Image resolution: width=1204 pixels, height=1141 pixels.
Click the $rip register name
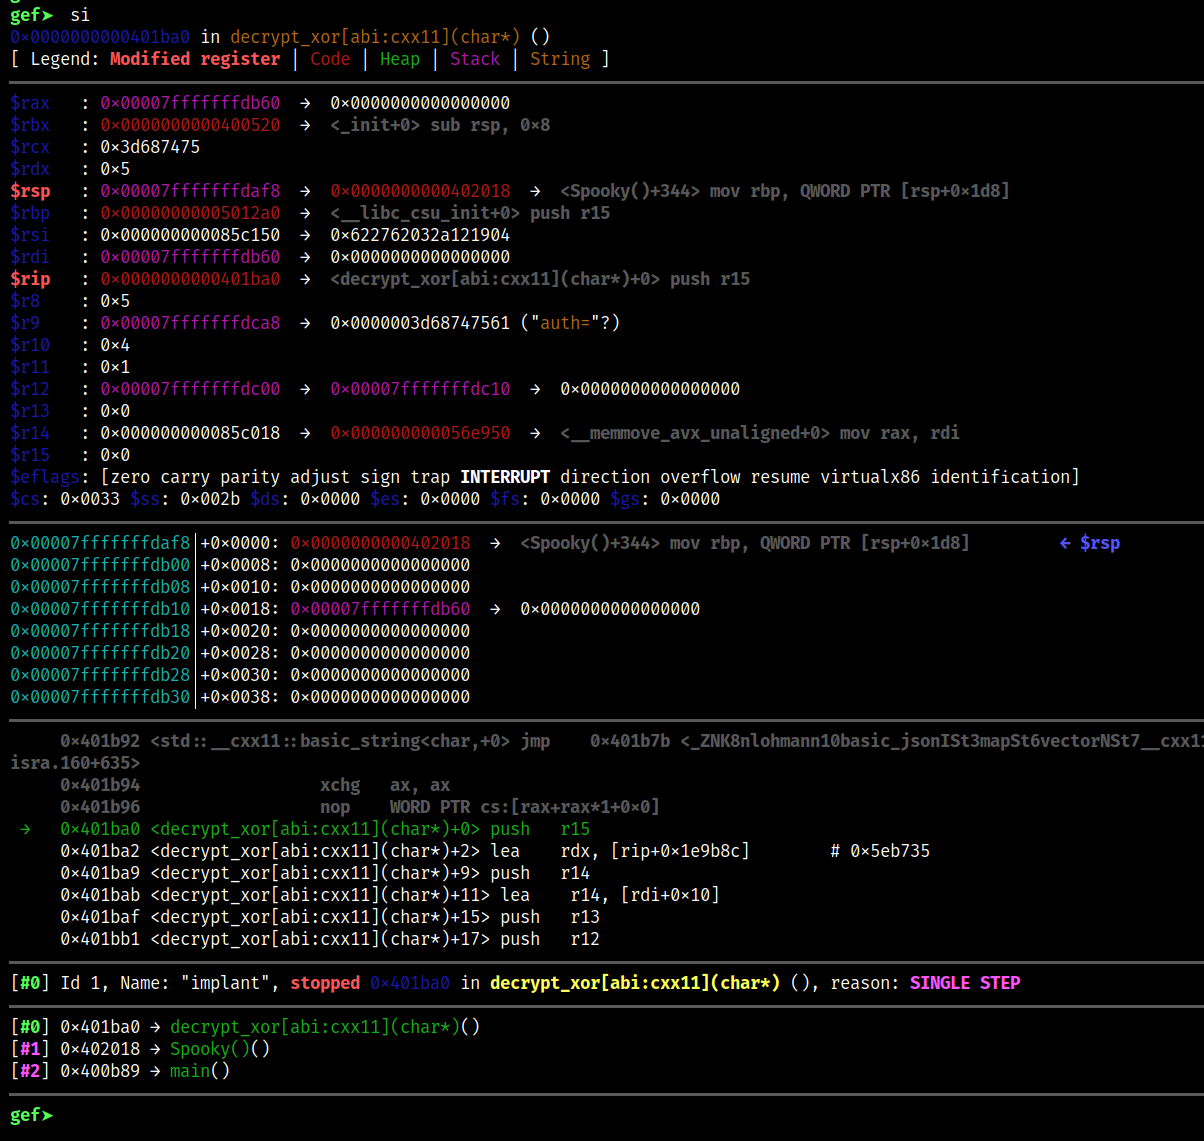point(30,279)
